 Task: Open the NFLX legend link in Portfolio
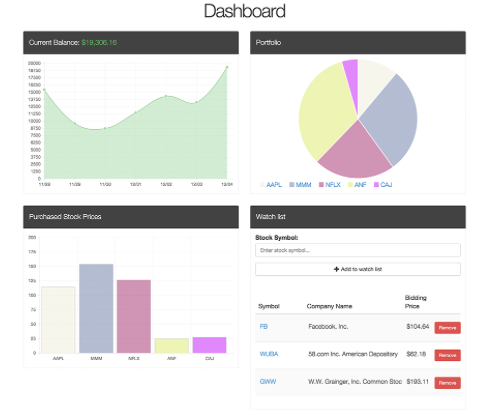pyautogui.click(x=333, y=185)
